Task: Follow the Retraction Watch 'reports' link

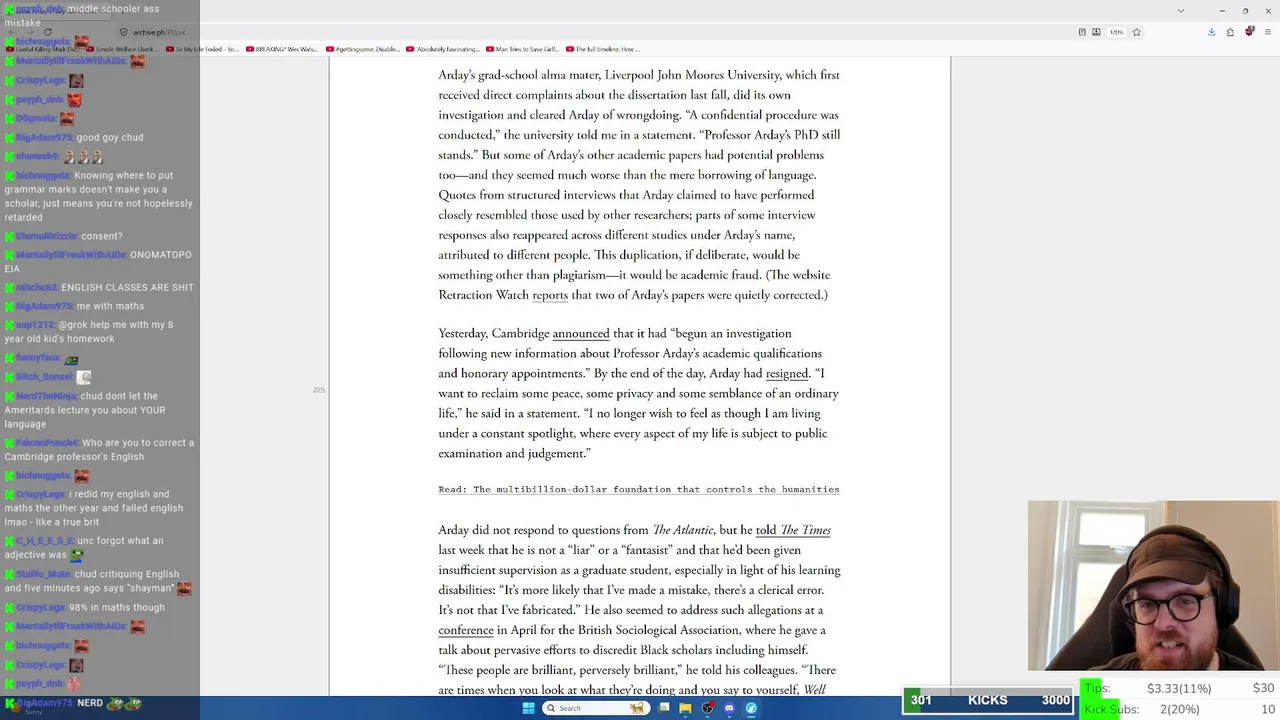Action: (550, 295)
